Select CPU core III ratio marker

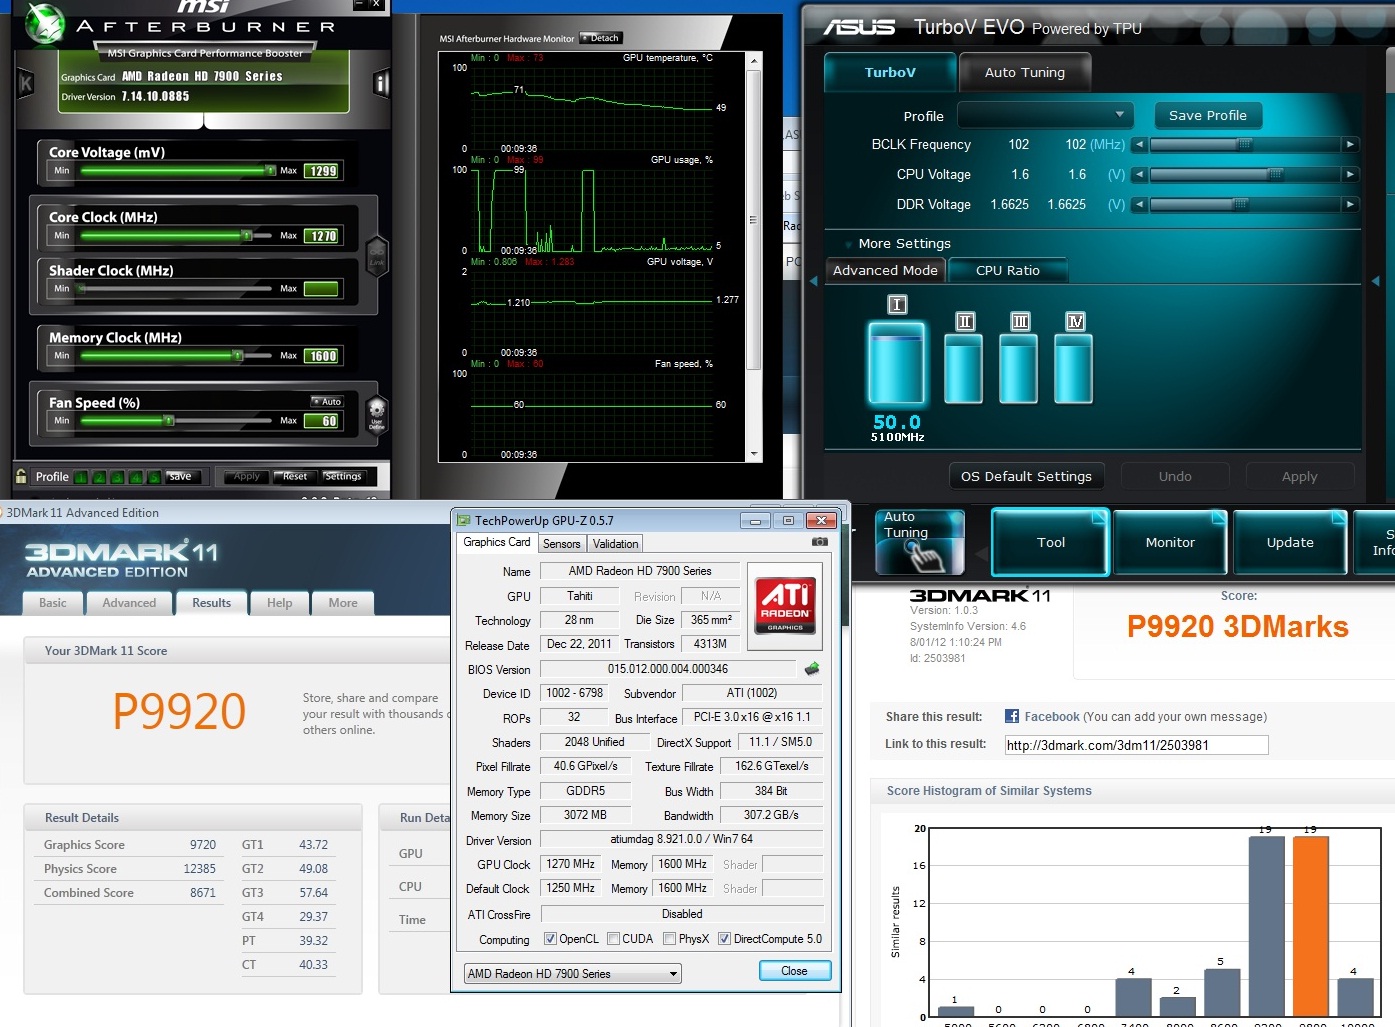pos(1020,321)
